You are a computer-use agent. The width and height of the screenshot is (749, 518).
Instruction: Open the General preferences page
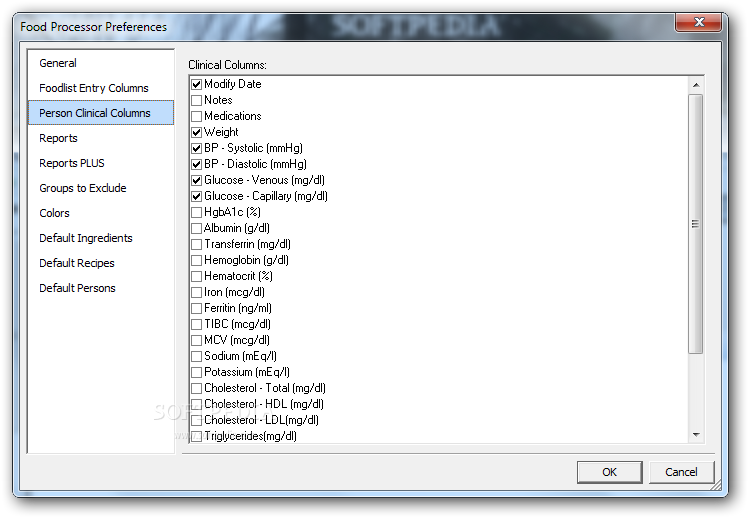coord(101,63)
